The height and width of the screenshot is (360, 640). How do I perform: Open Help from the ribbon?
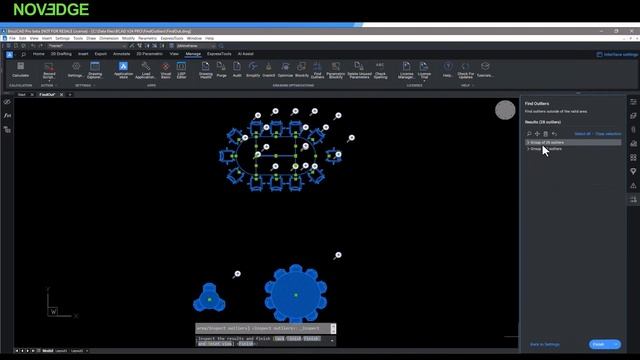point(447,69)
